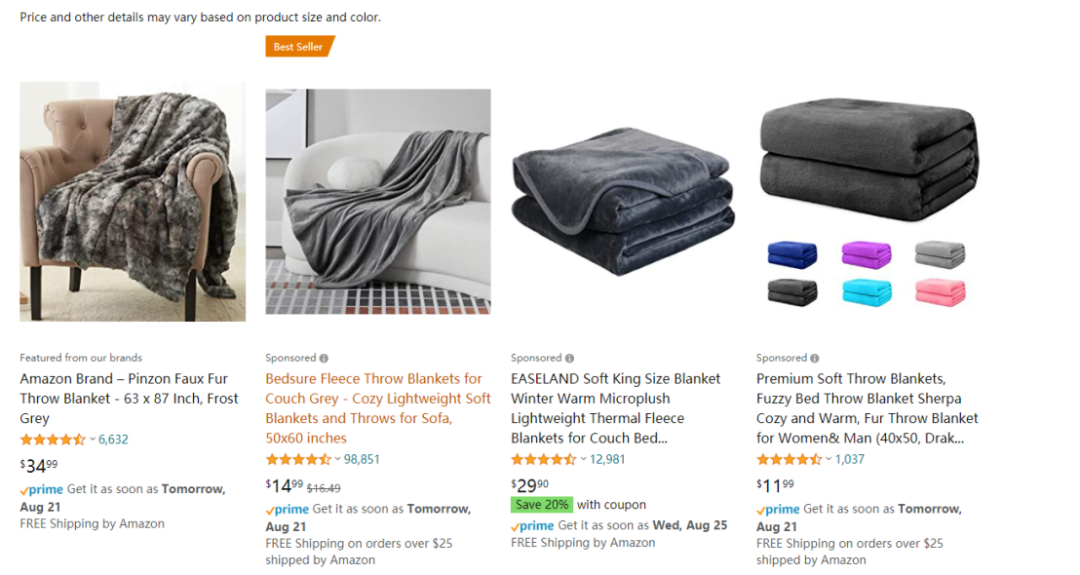The height and width of the screenshot is (575, 1080).
Task: Open the Pinzon faux fur blanket image
Action: tap(133, 202)
